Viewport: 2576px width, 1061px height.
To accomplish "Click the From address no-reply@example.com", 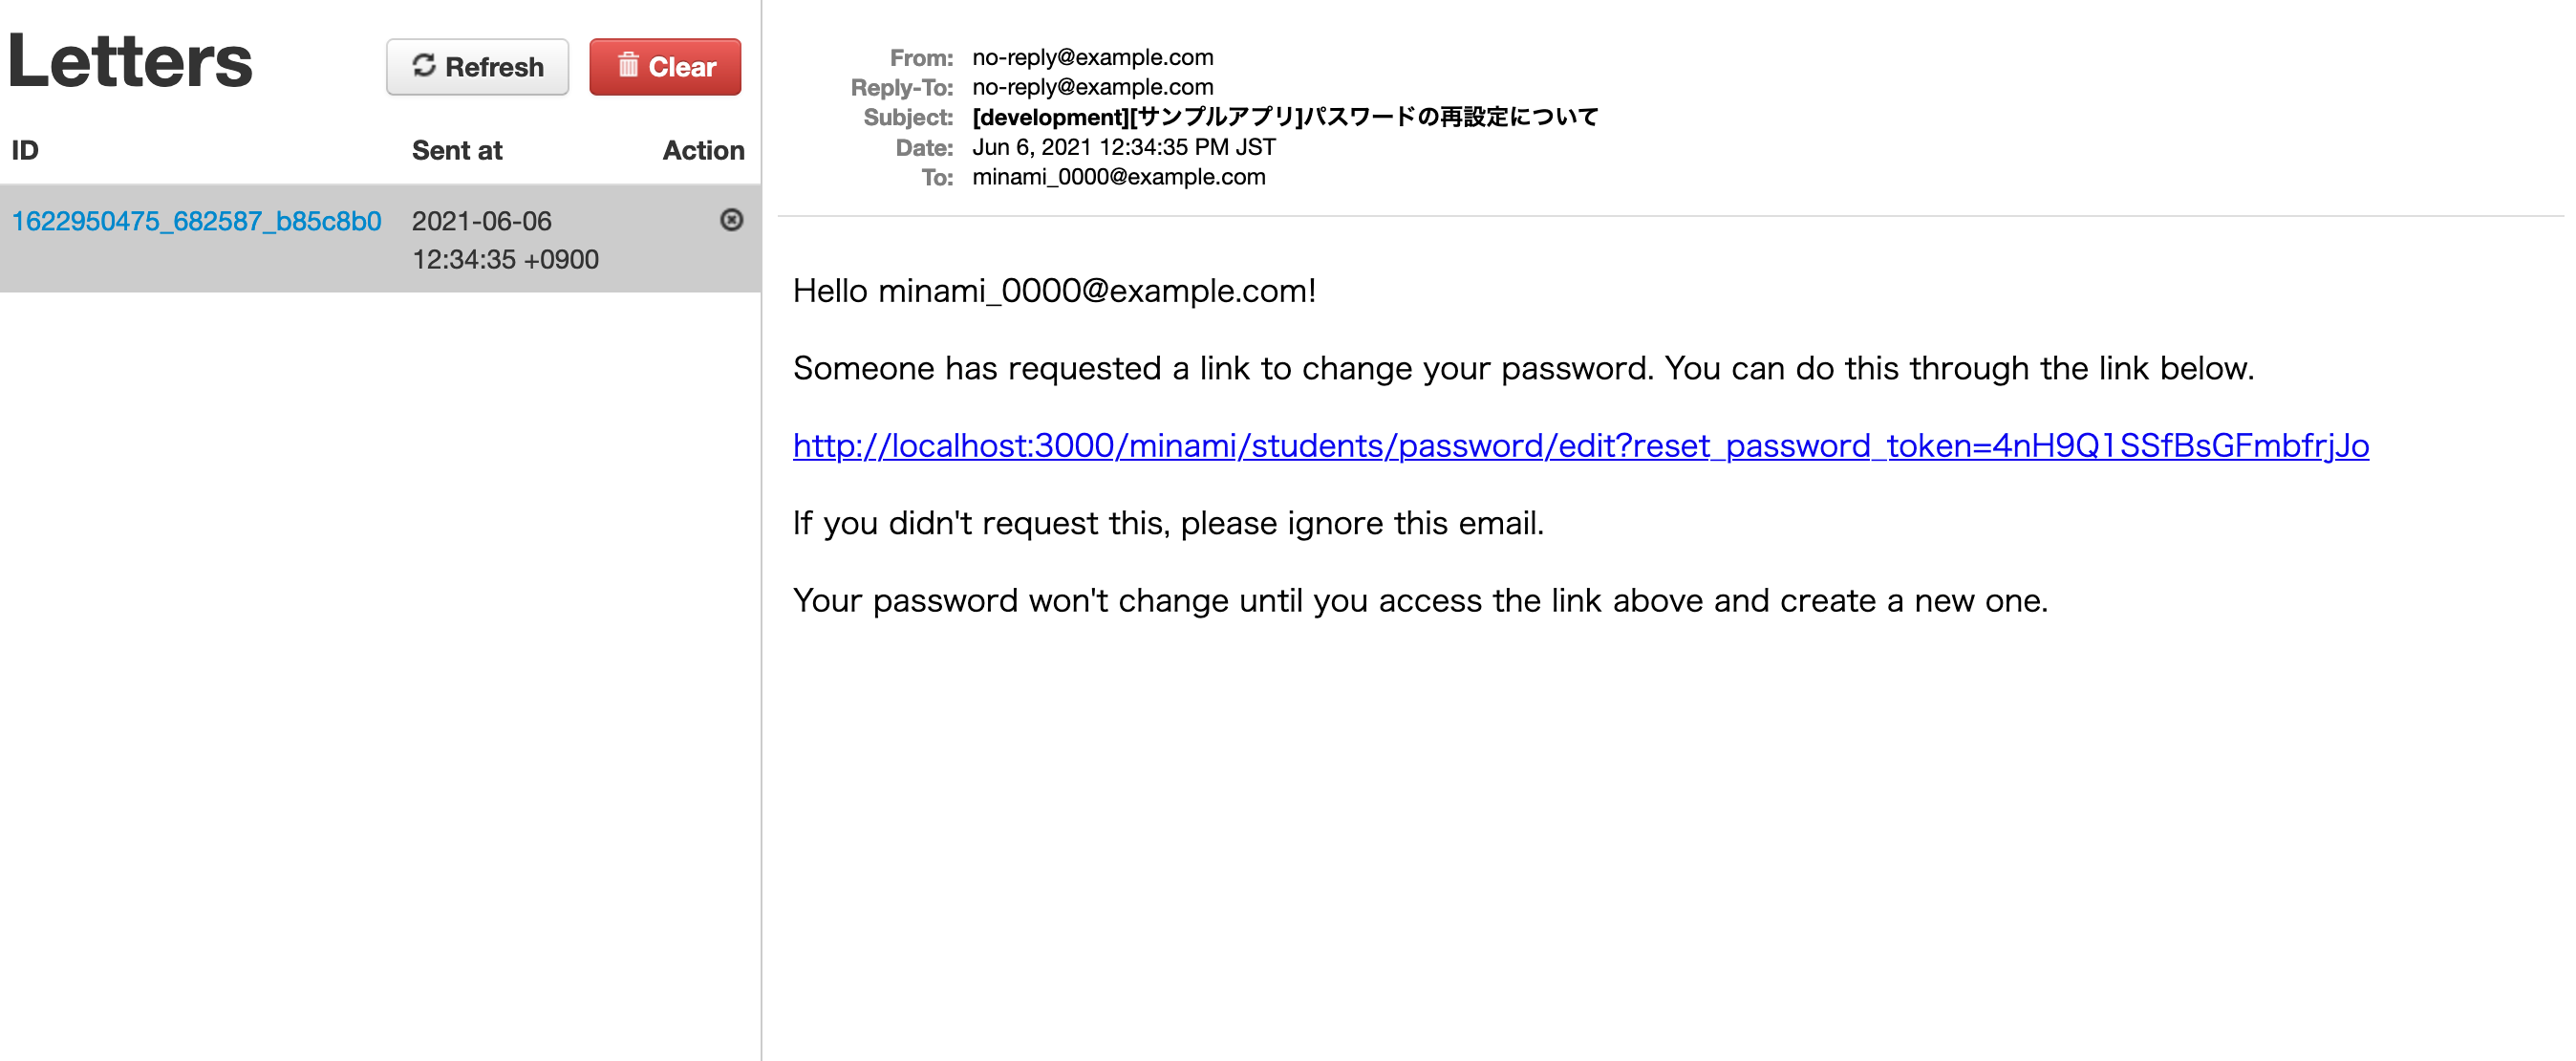I will click(1092, 57).
